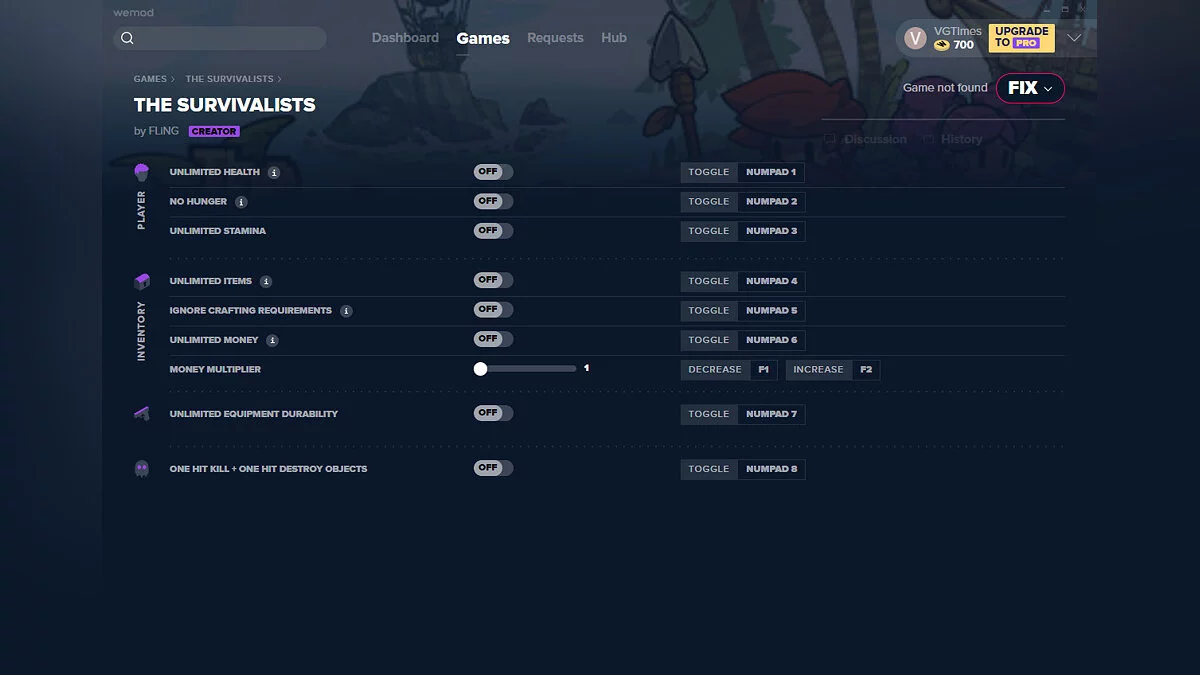
Task: Enable One Hit Kill switch
Action: click(x=493, y=468)
